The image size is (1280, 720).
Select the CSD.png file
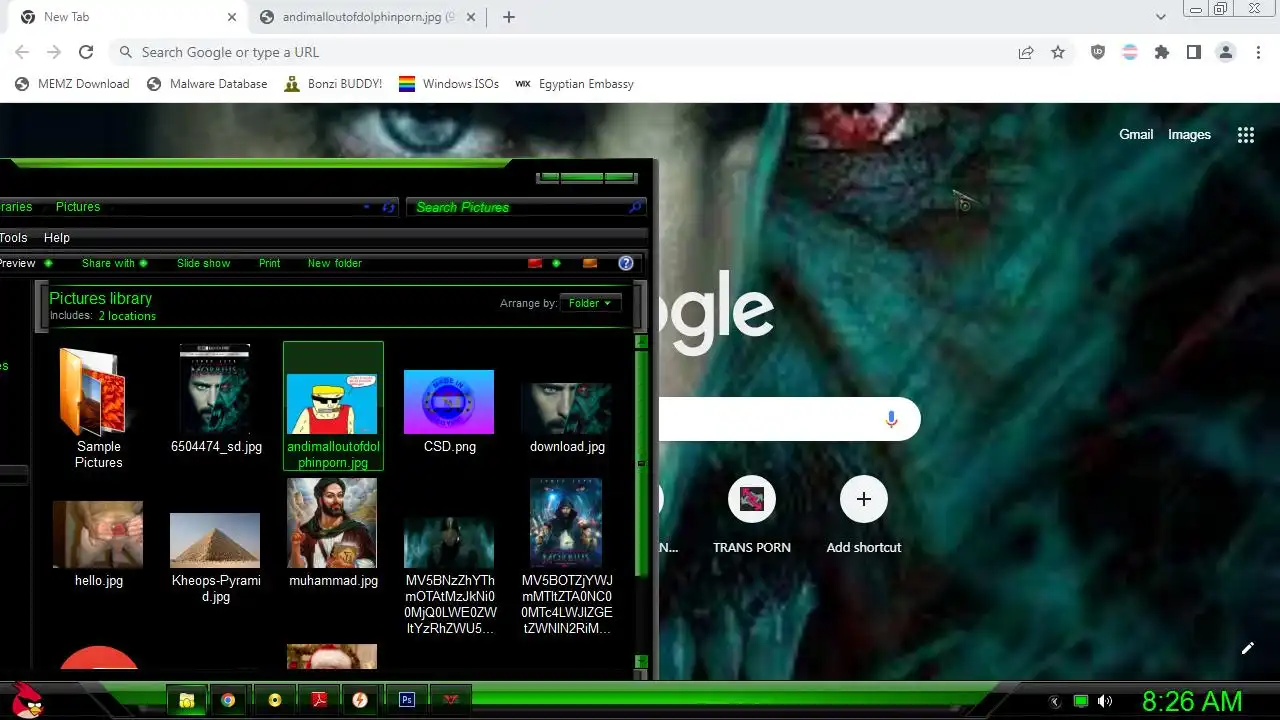449,411
